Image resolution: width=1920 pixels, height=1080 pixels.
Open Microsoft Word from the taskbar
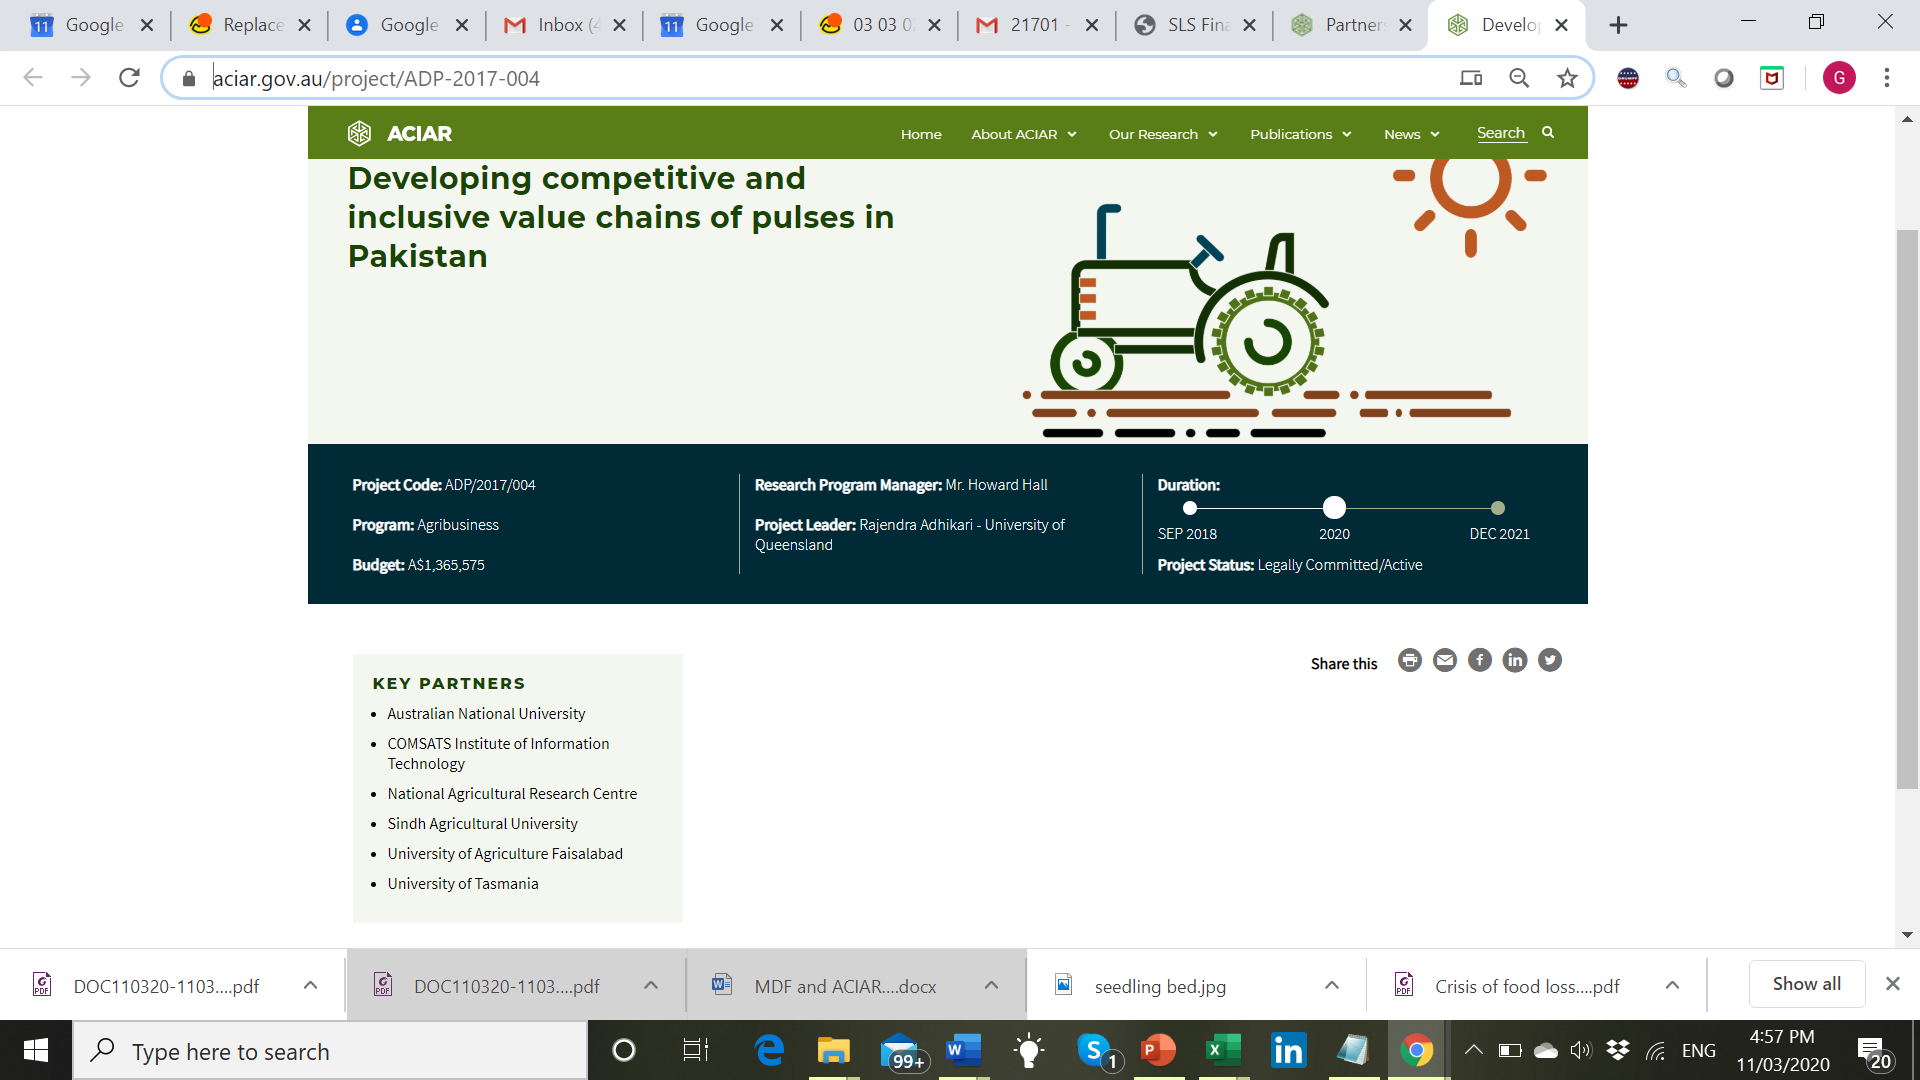click(x=964, y=1050)
